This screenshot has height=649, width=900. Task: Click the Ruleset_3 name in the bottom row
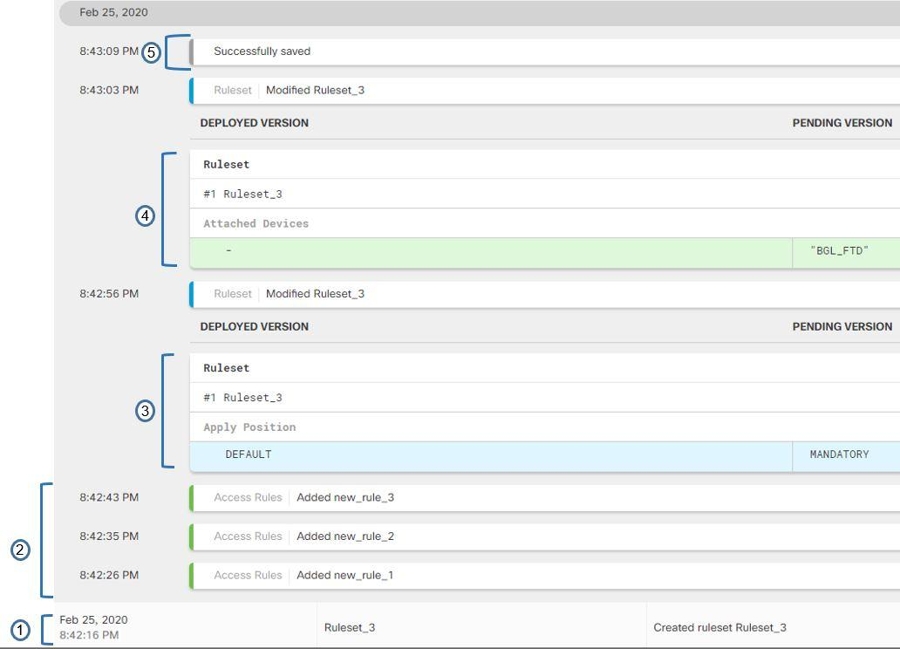point(349,628)
